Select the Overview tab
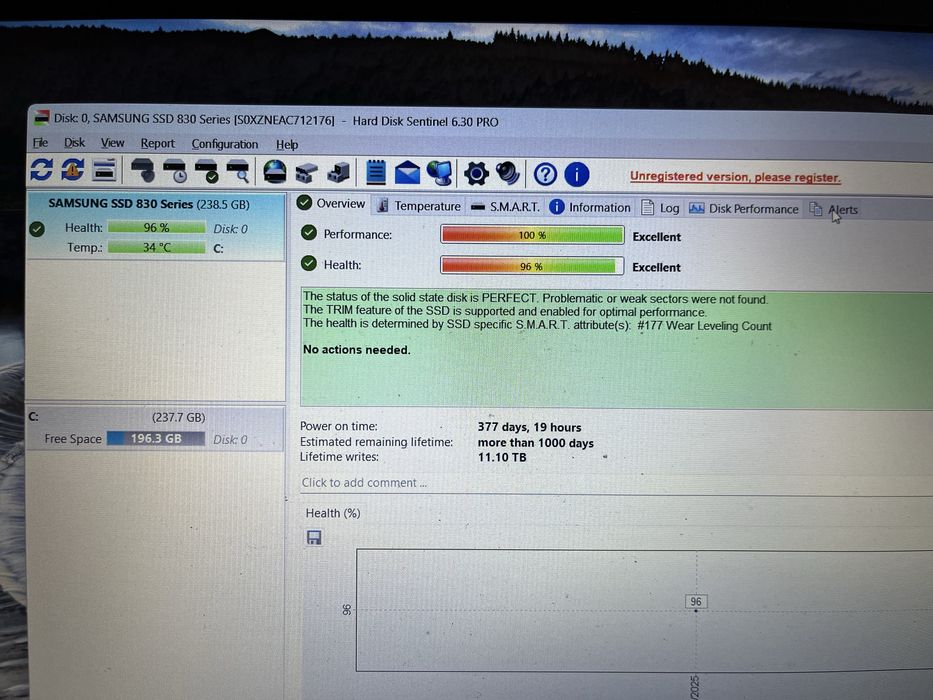933x700 pixels. pos(331,204)
